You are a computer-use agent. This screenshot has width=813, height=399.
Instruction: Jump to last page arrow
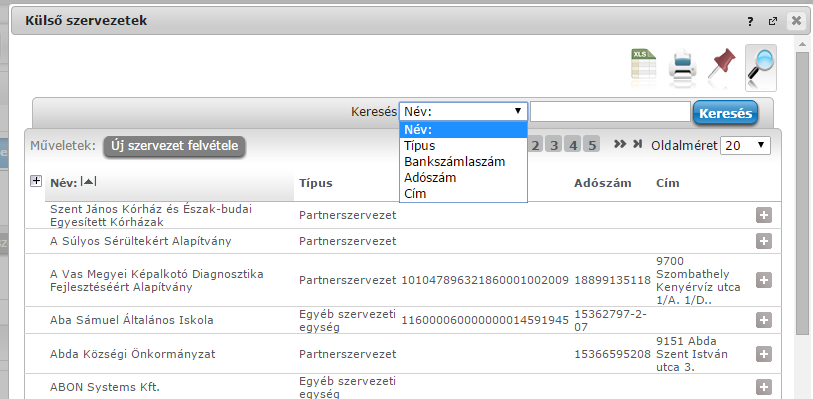[x=637, y=144]
